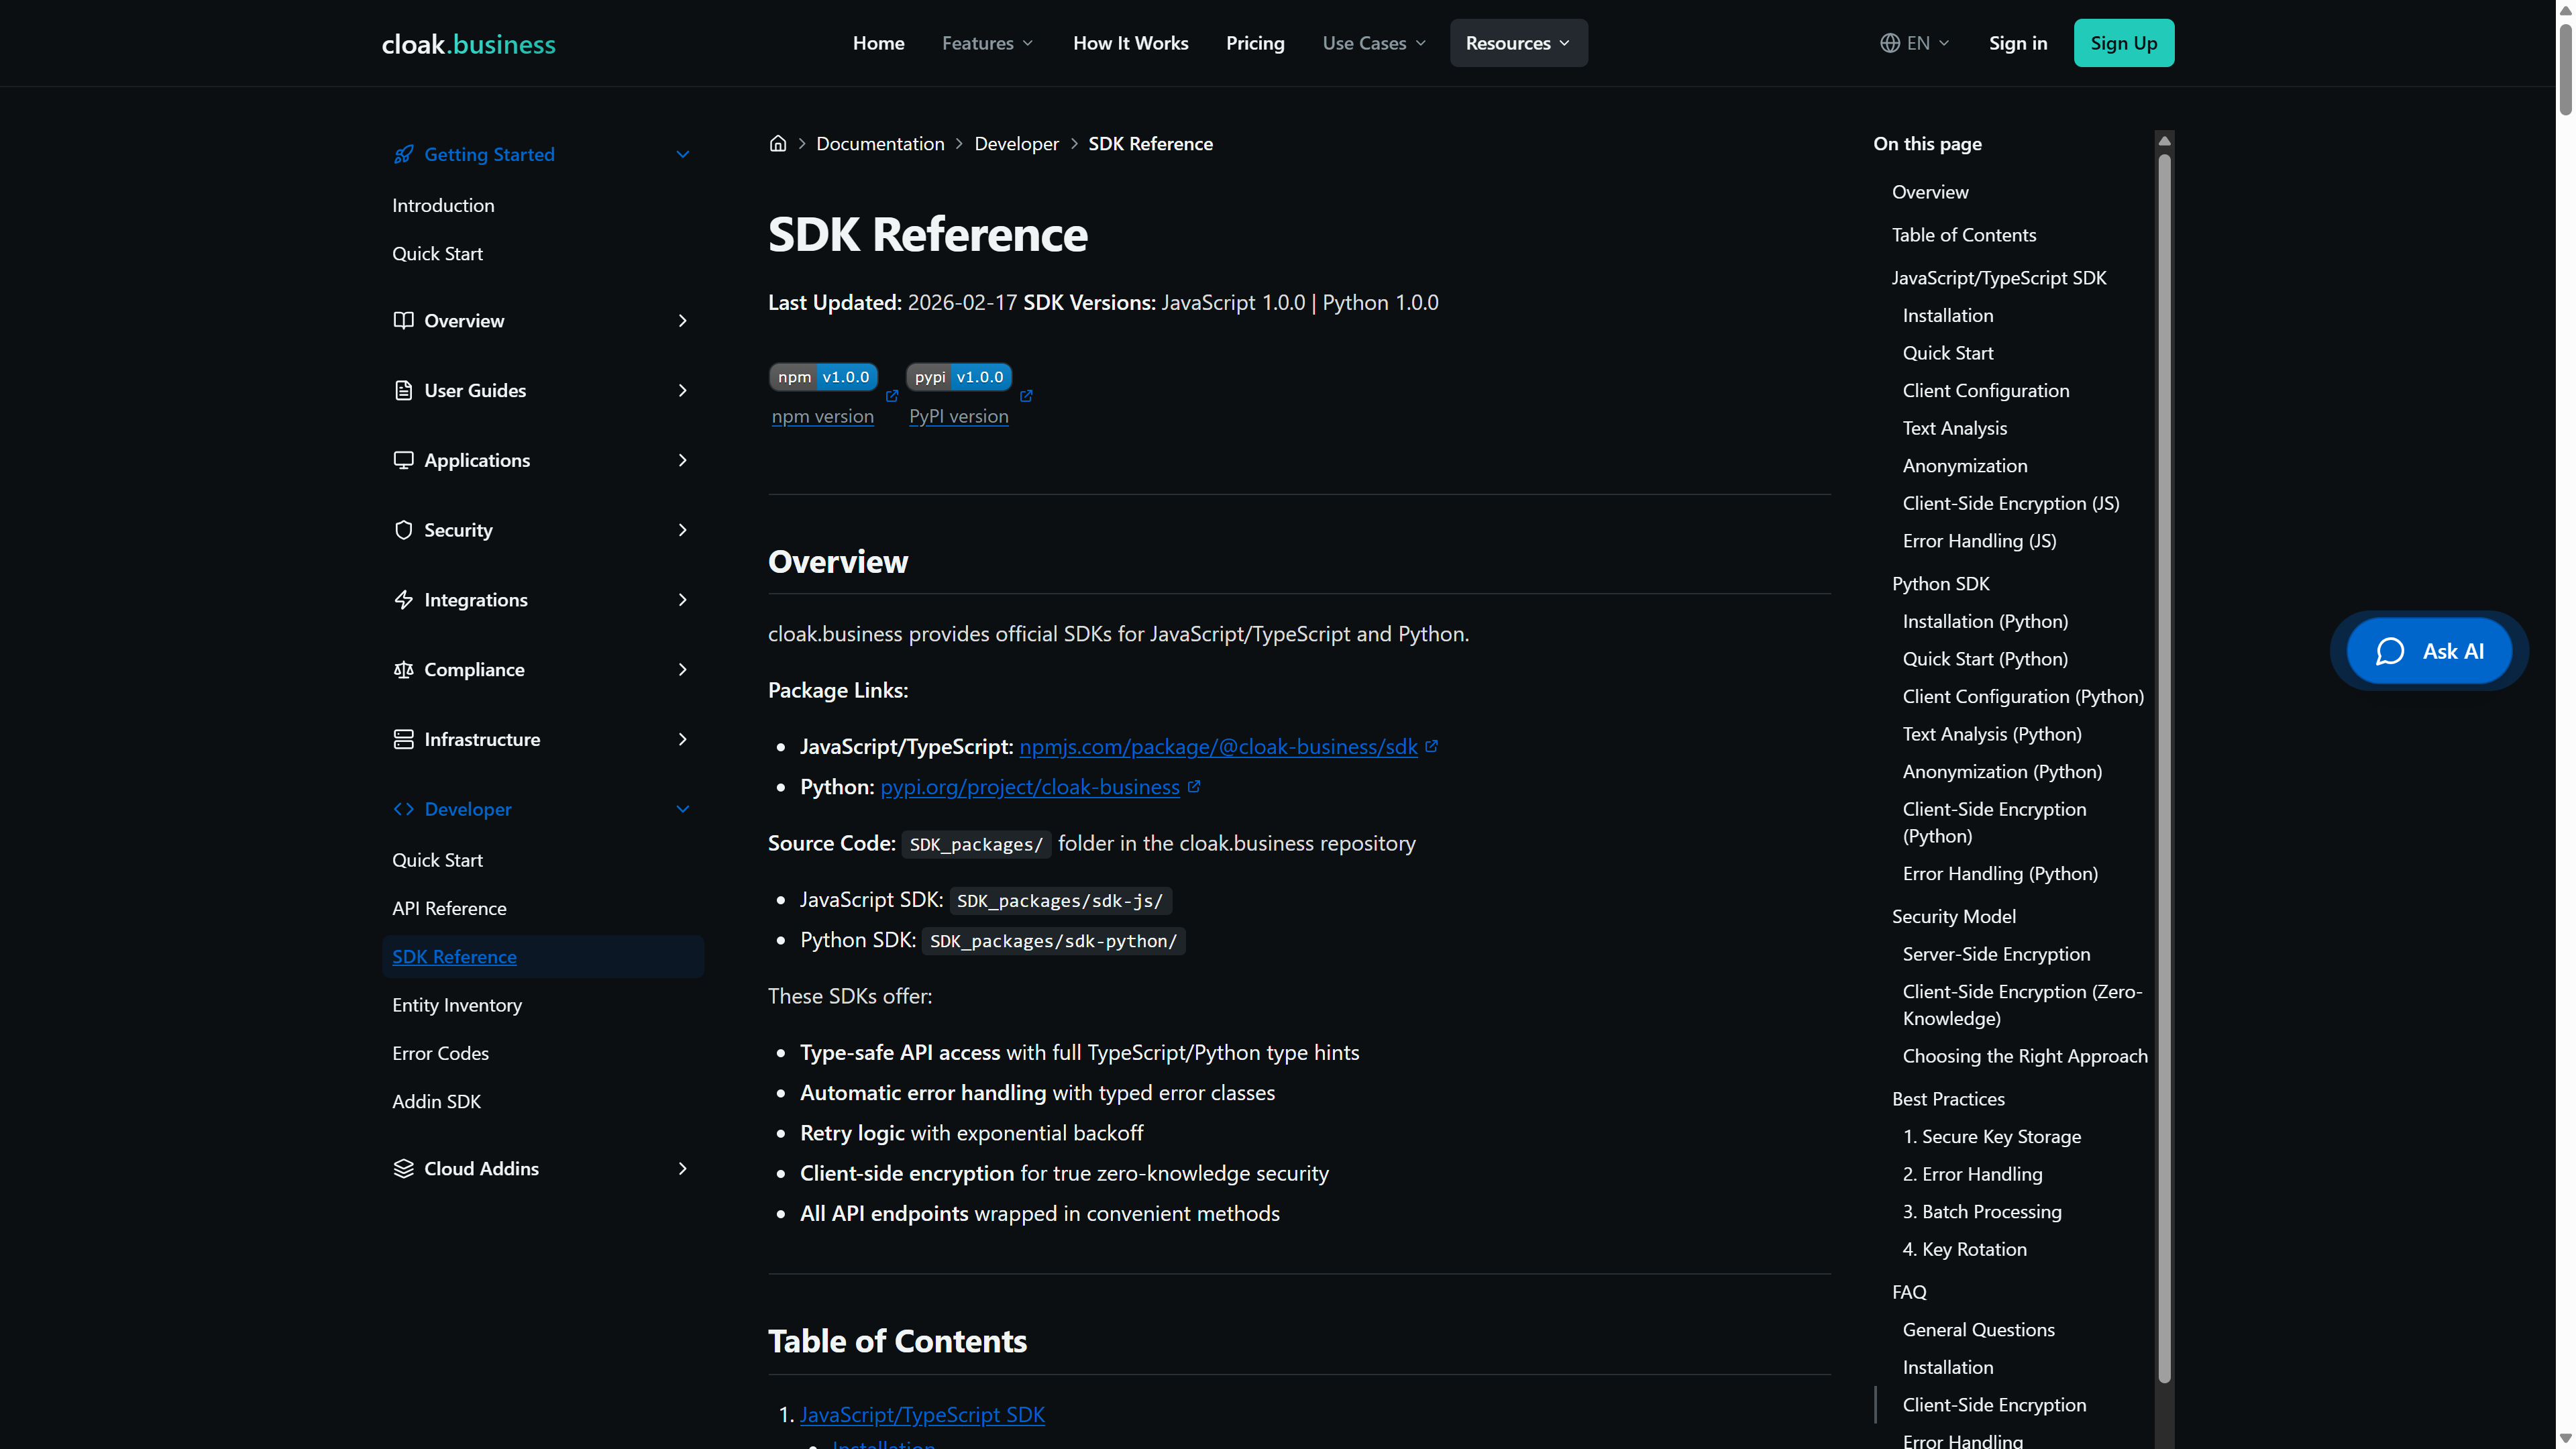Screen dimensions: 2576x1449
Task: Click Documentation in the breadcrumb
Action: click(880, 143)
